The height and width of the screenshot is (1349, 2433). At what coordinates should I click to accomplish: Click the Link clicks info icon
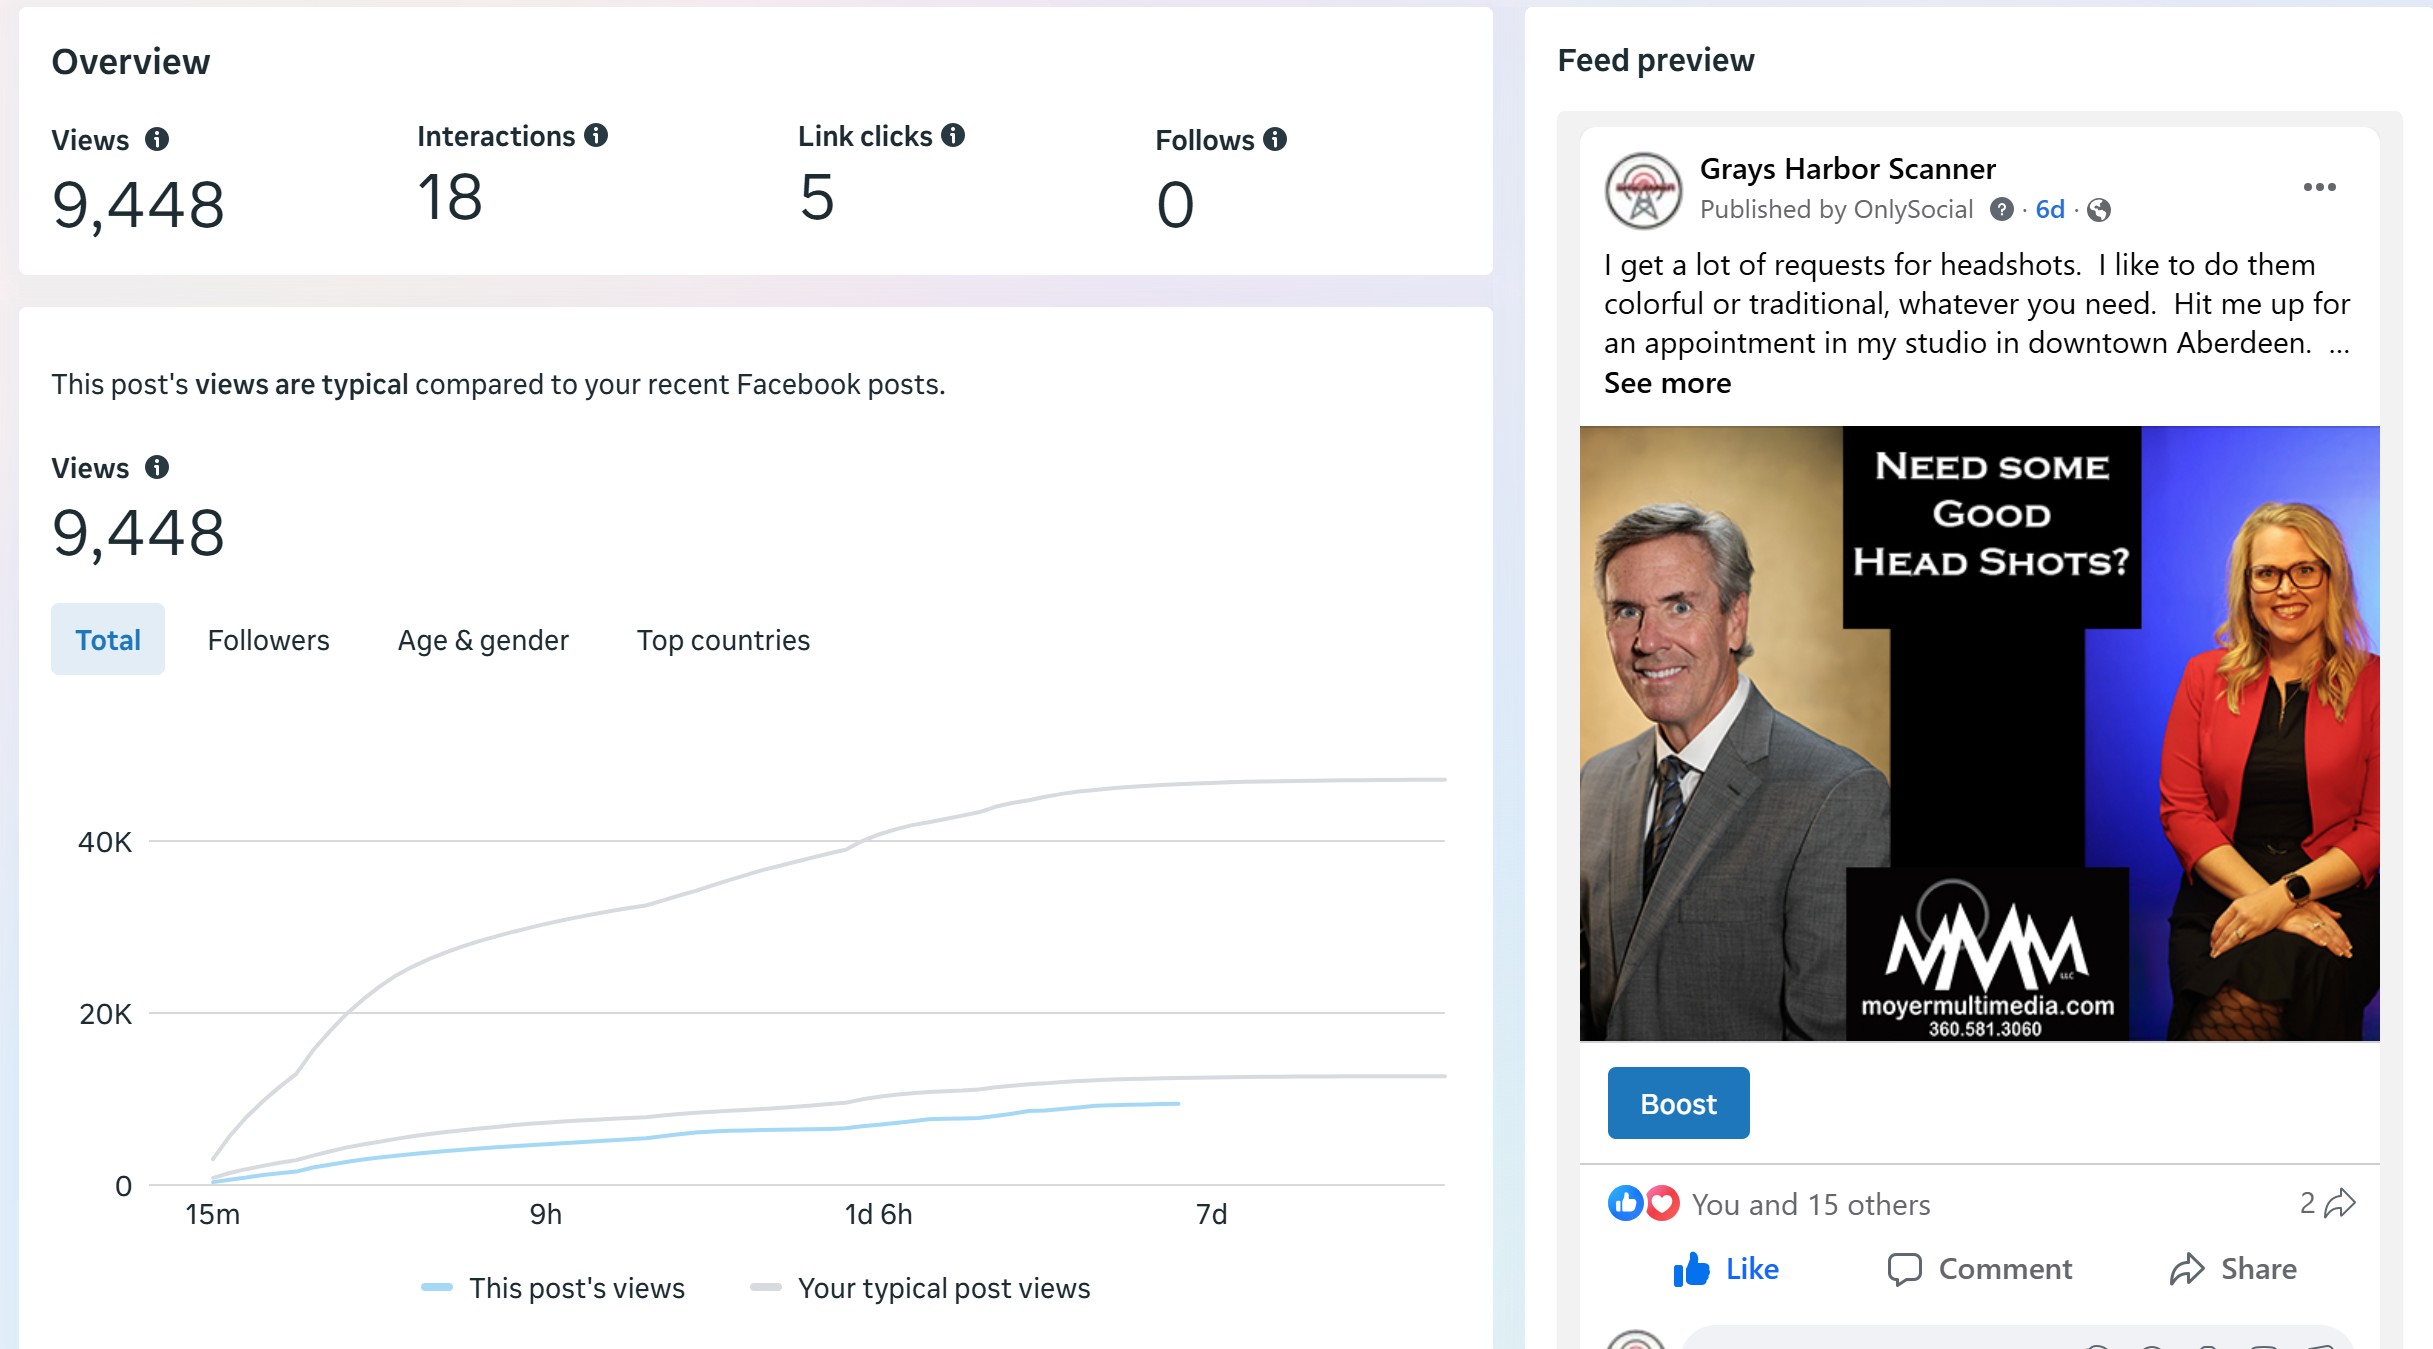click(953, 135)
